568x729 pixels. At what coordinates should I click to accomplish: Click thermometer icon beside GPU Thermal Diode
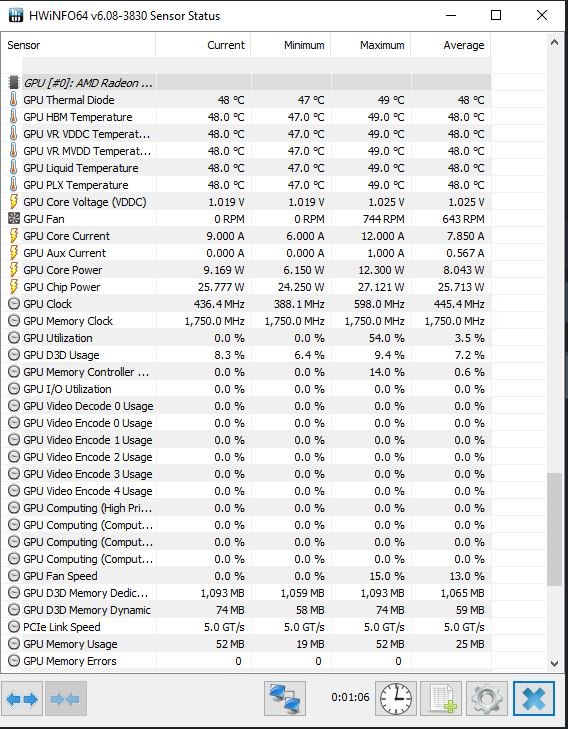coord(14,99)
